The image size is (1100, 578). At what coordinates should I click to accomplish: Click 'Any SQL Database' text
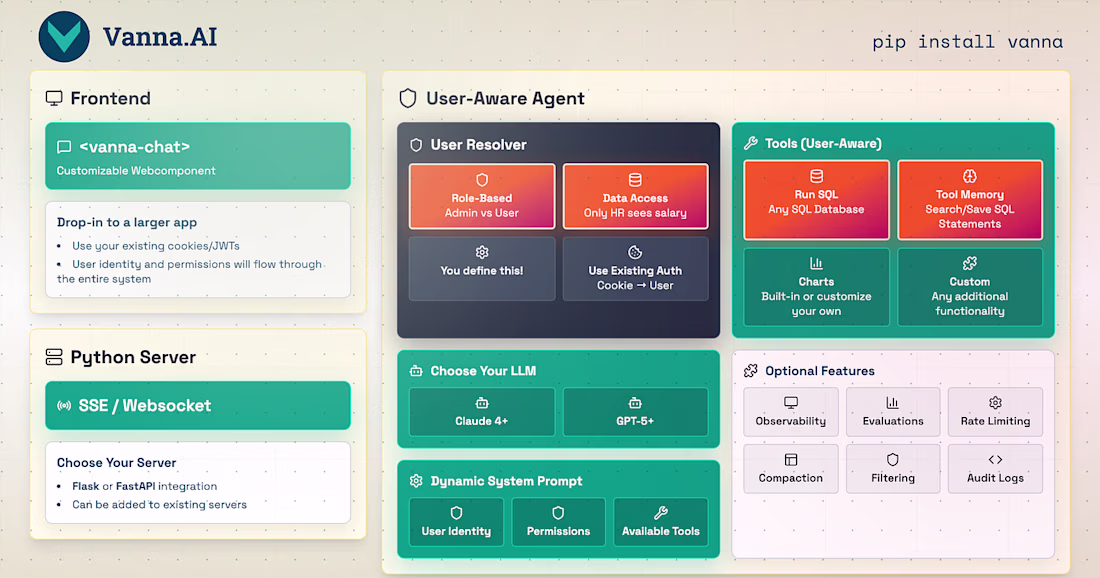[x=816, y=209]
